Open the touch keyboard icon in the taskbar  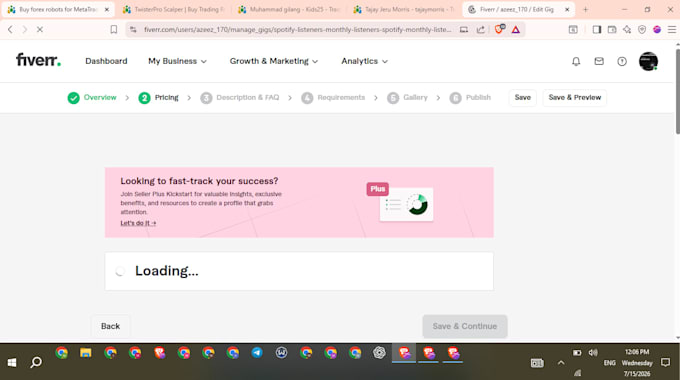(x=537, y=363)
